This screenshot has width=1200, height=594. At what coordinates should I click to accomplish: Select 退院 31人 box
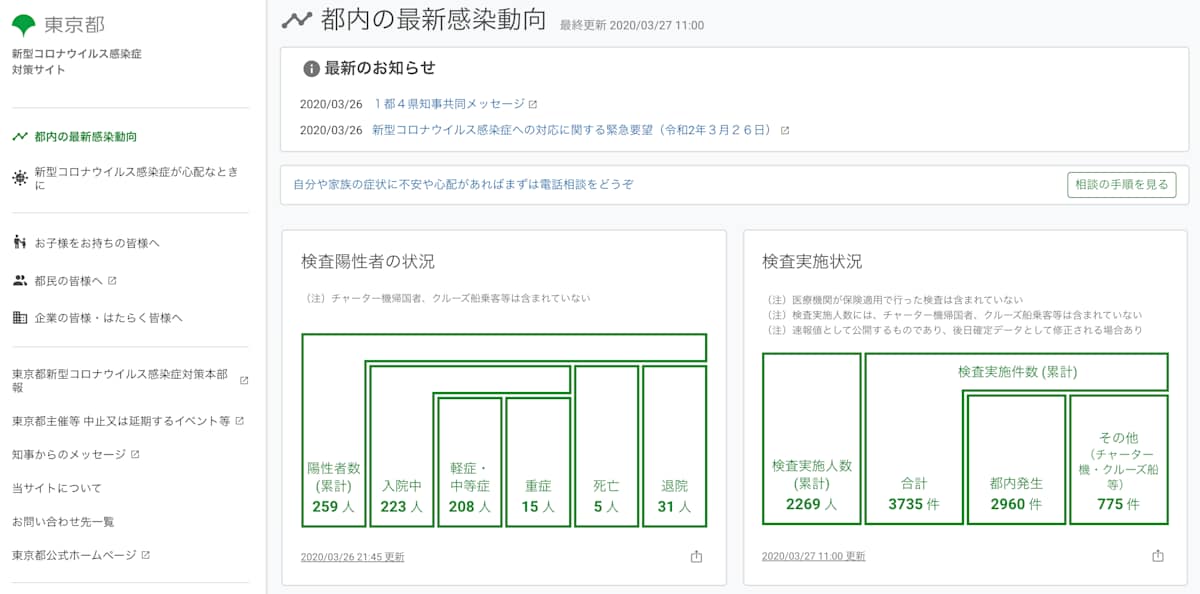pyautogui.click(x=675, y=446)
